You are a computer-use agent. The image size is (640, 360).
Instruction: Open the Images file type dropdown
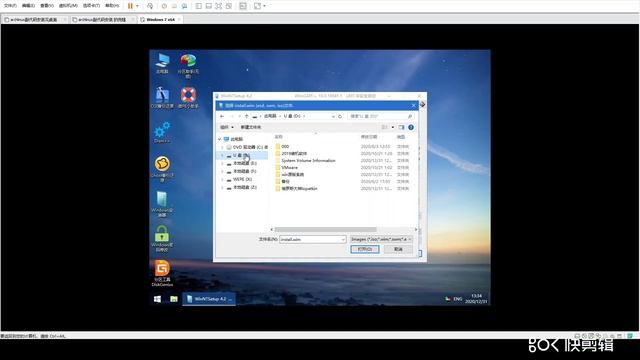click(x=381, y=239)
